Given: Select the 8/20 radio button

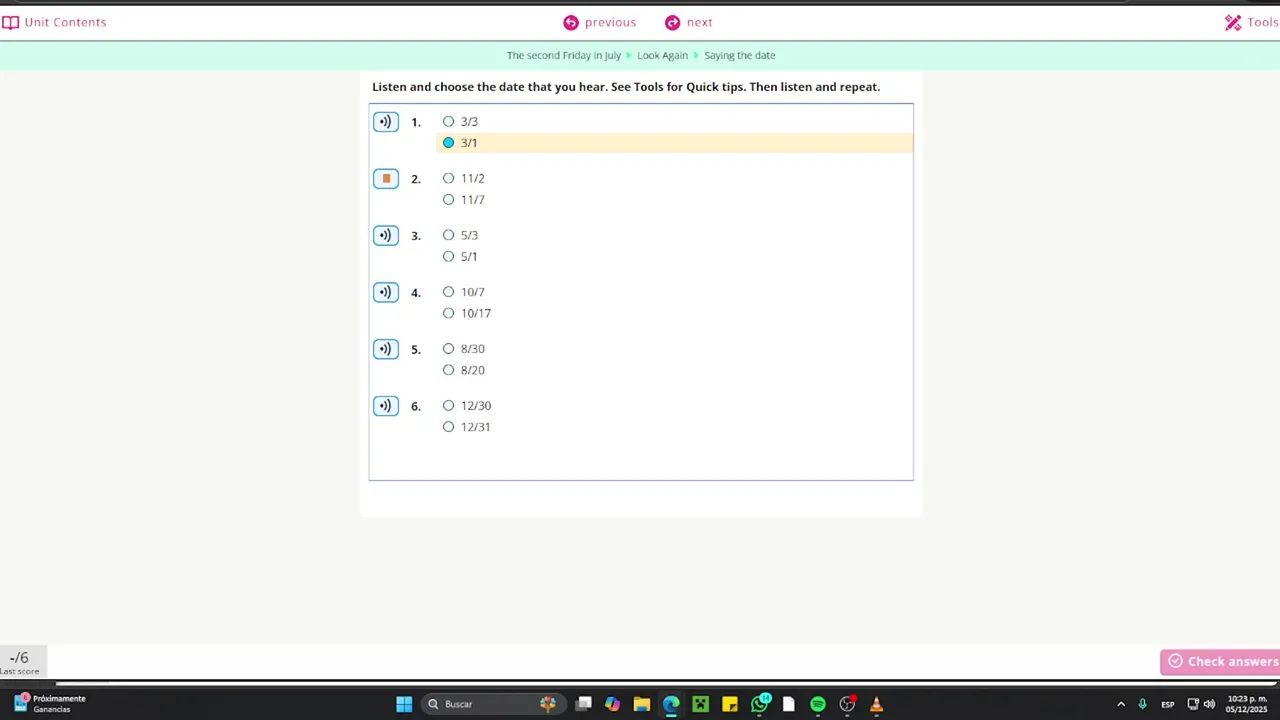Looking at the screenshot, I should (x=448, y=370).
